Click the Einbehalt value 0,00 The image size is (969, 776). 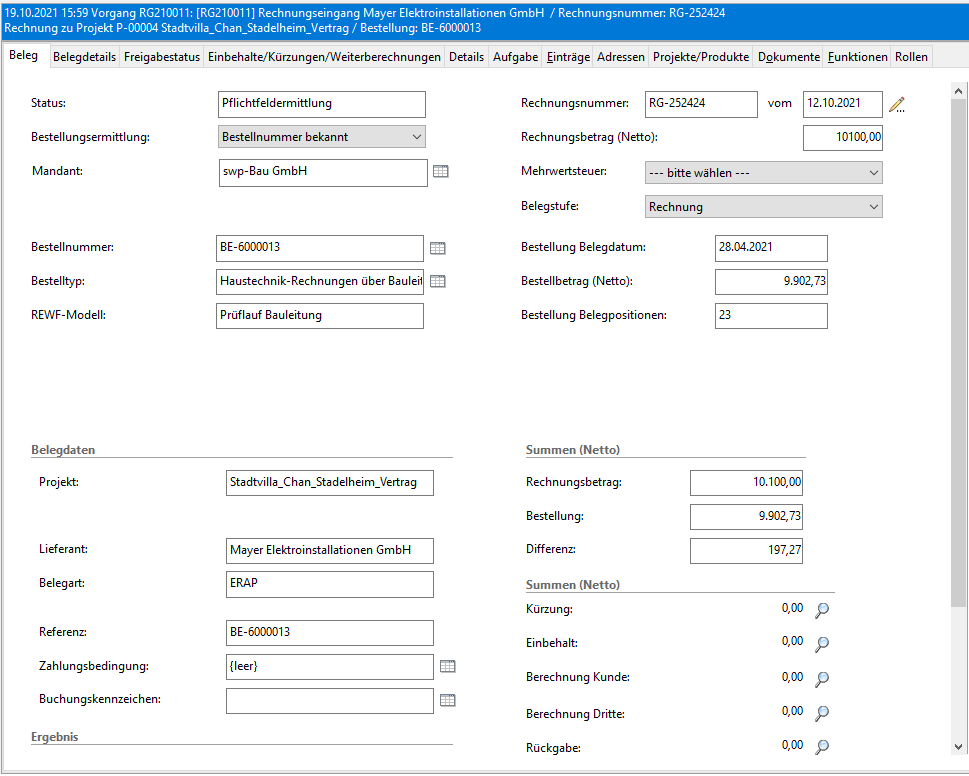click(x=792, y=641)
